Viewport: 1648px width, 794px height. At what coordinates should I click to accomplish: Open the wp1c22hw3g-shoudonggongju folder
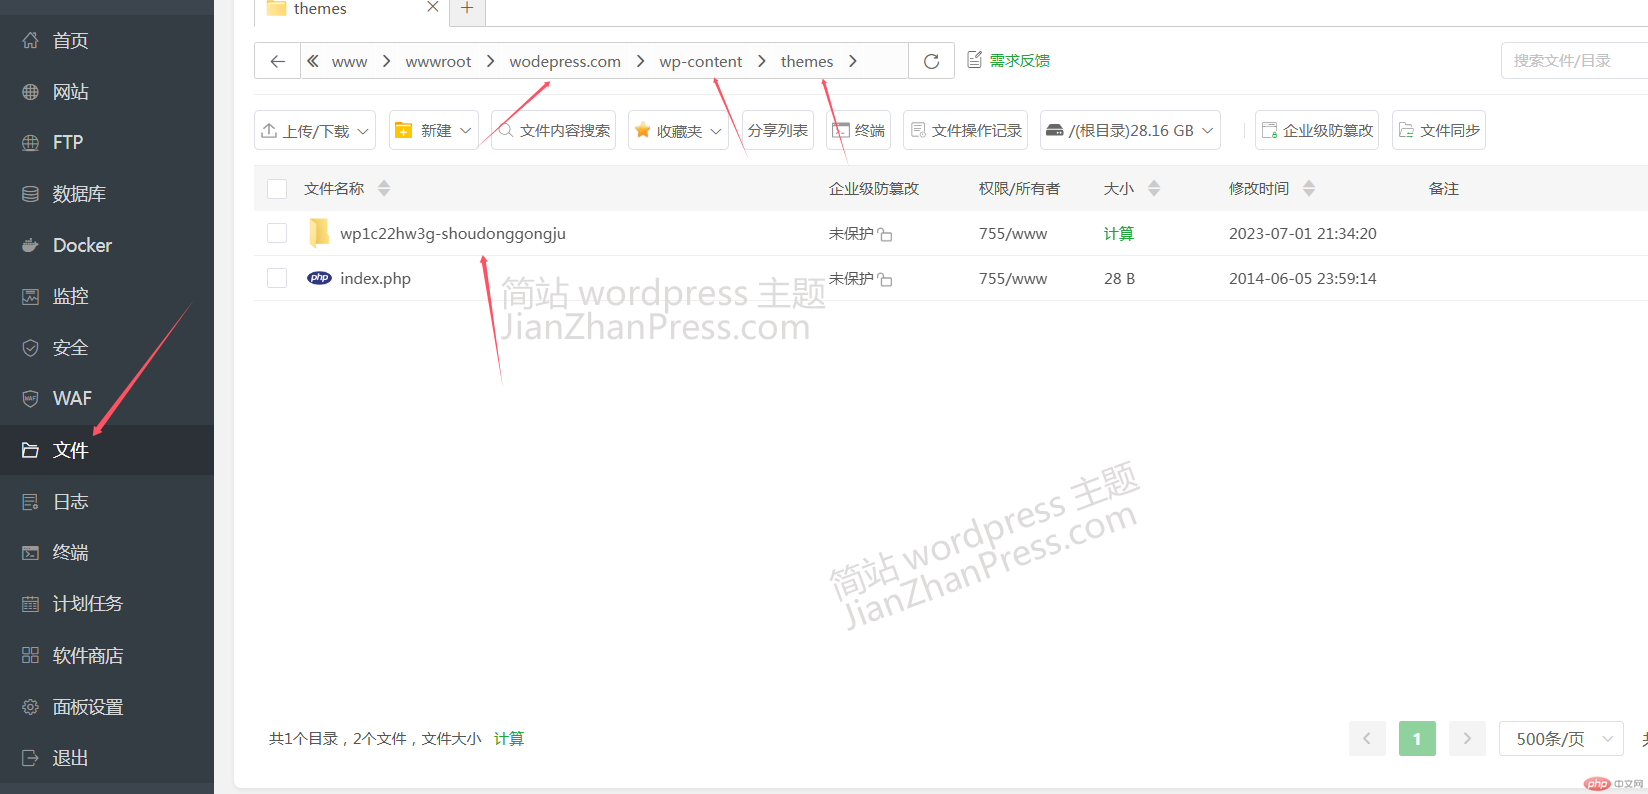[x=453, y=233]
